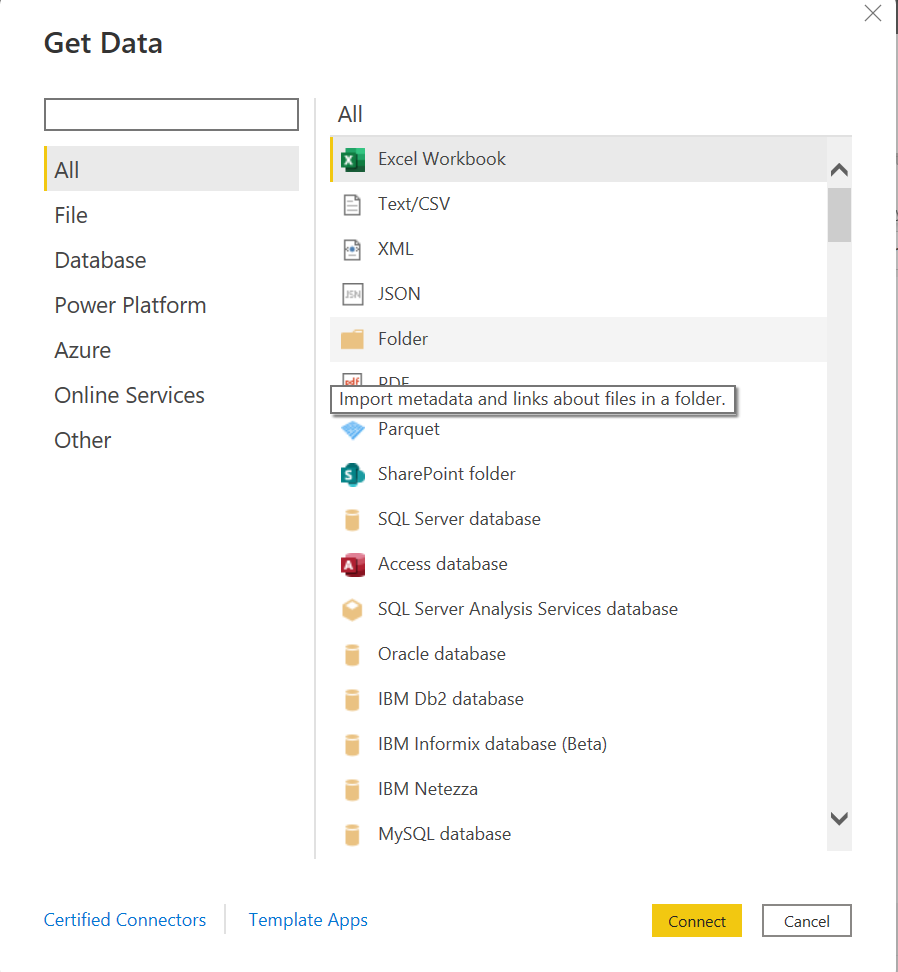Select the SQL Server database connector
Screen dimensions: 898x972
tap(459, 519)
